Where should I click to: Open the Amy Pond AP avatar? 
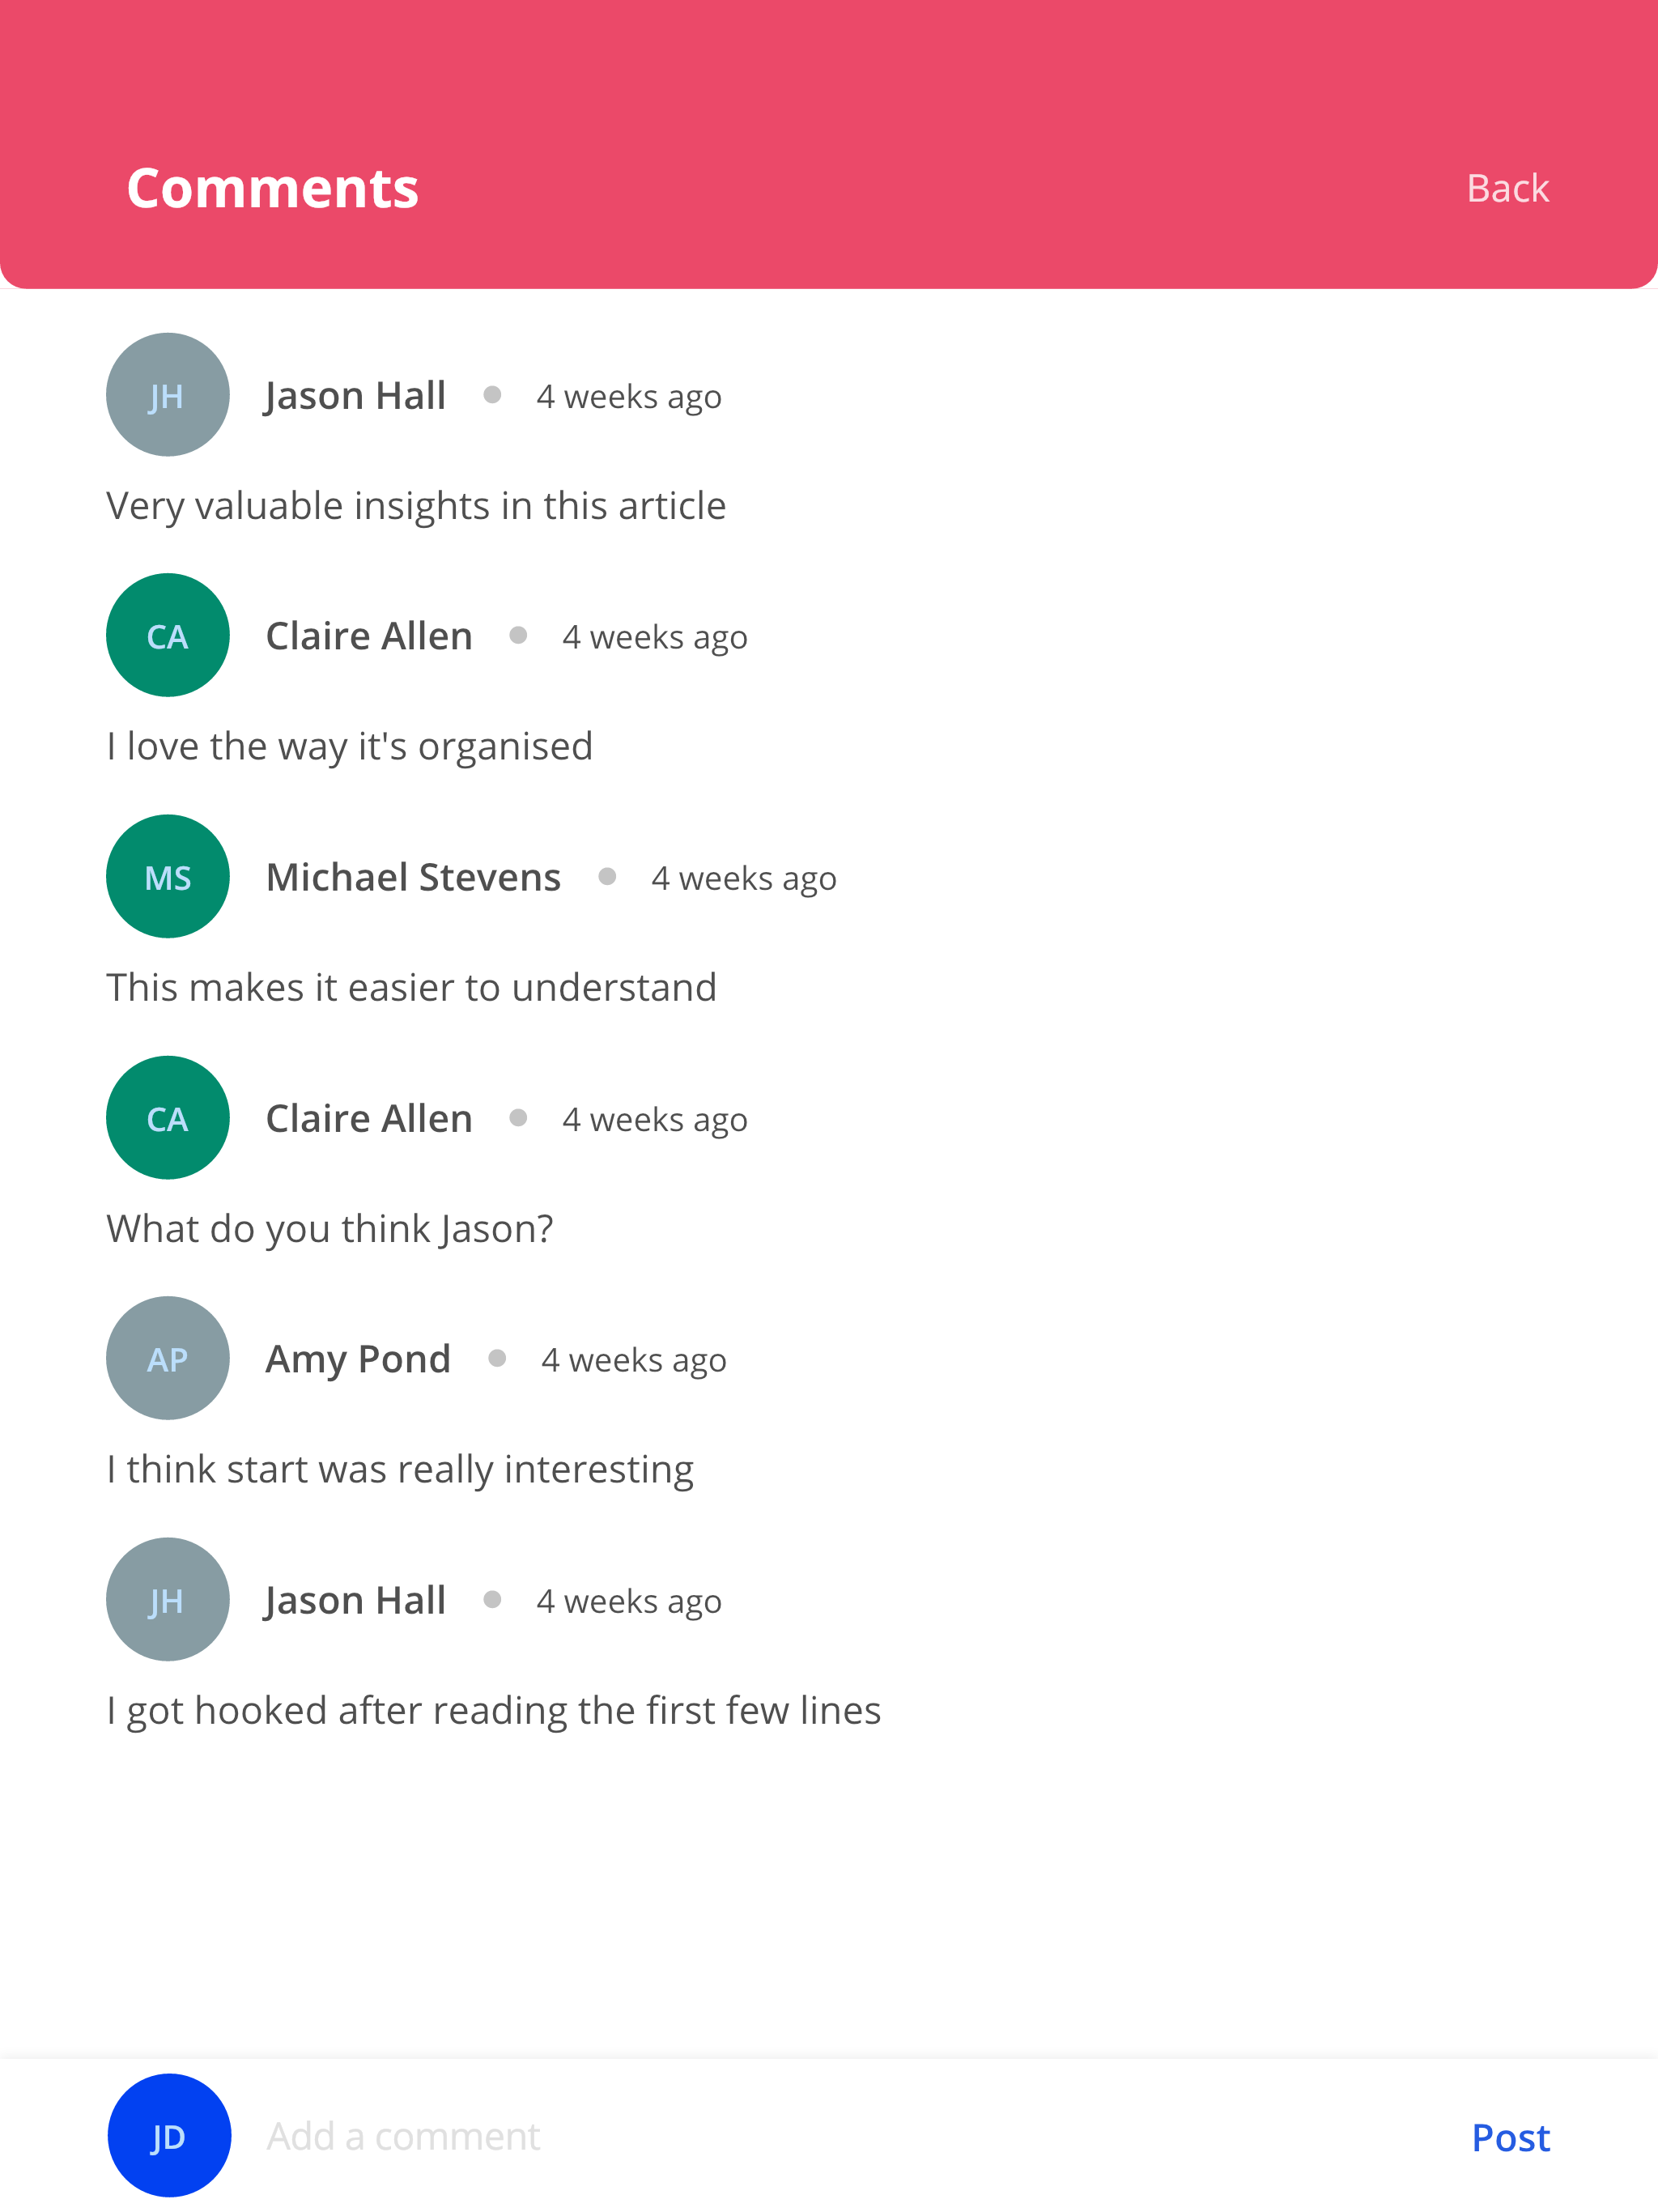coord(168,1358)
